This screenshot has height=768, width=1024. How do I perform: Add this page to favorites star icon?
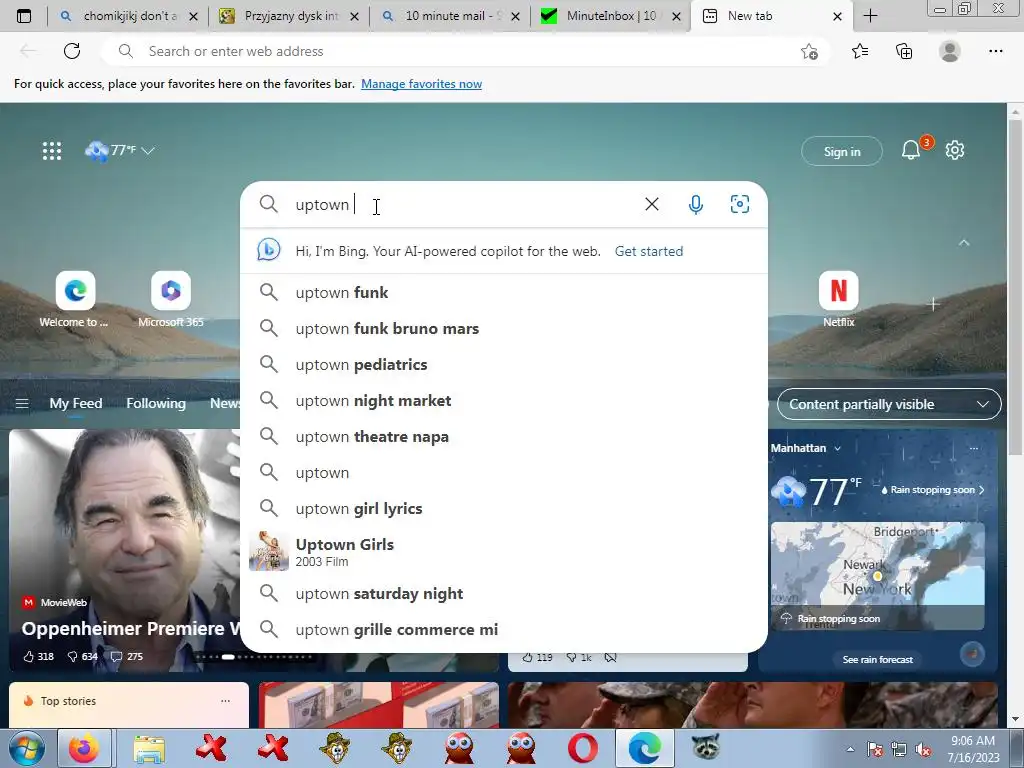click(x=809, y=52)
